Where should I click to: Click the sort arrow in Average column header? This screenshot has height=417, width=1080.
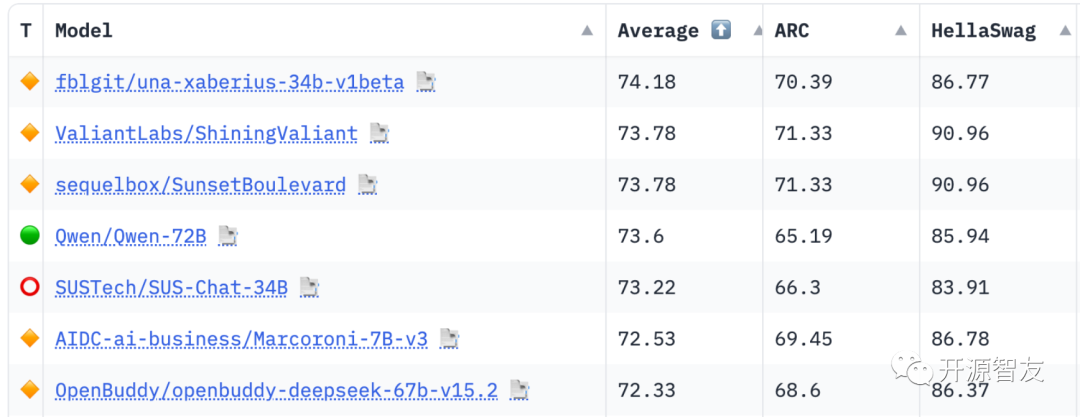746,31
